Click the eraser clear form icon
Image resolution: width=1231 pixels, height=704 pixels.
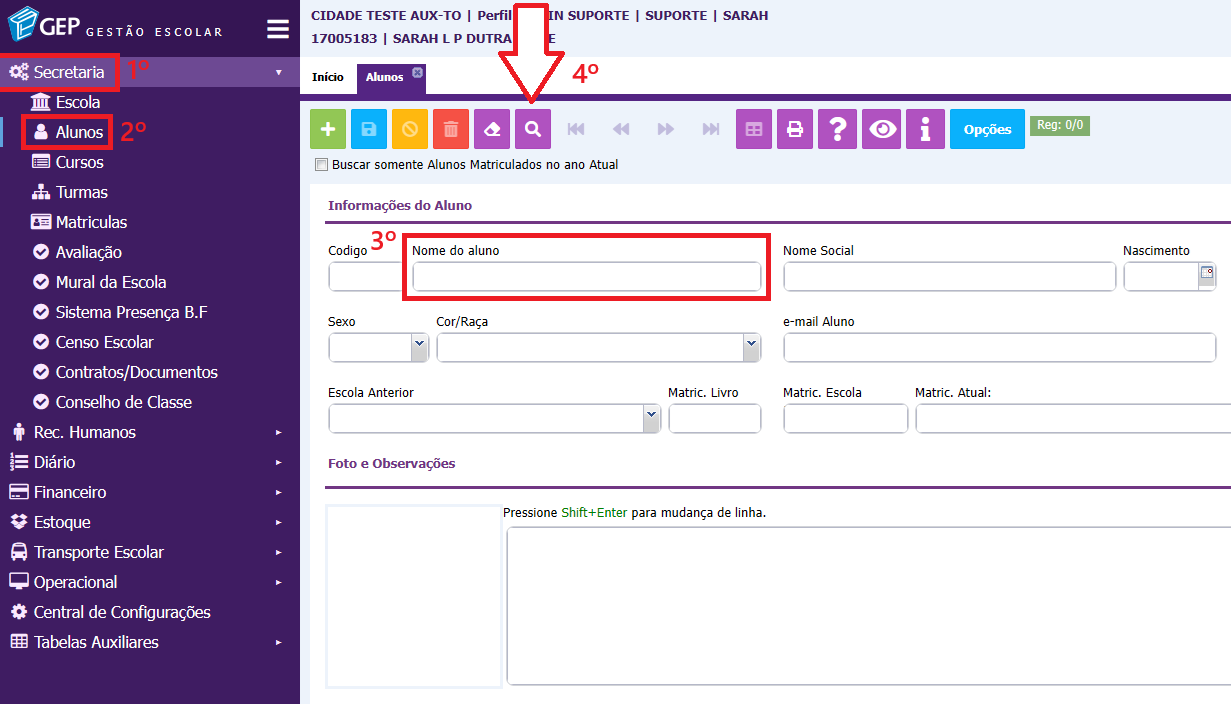tap(492, 129)
